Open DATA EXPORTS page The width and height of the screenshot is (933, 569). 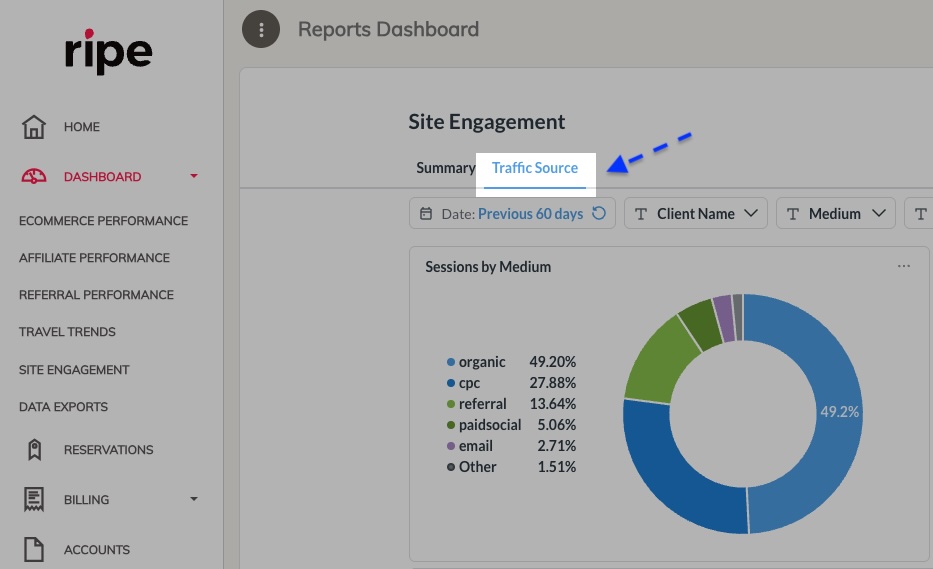click(x=63, y=407)
